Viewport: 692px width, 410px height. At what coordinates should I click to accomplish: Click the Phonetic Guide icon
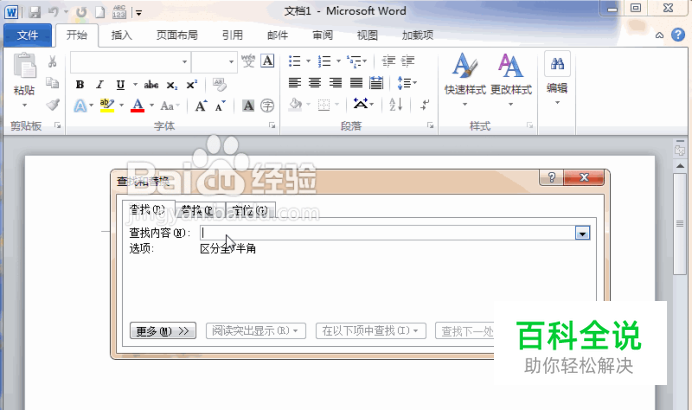coord(248,61)
